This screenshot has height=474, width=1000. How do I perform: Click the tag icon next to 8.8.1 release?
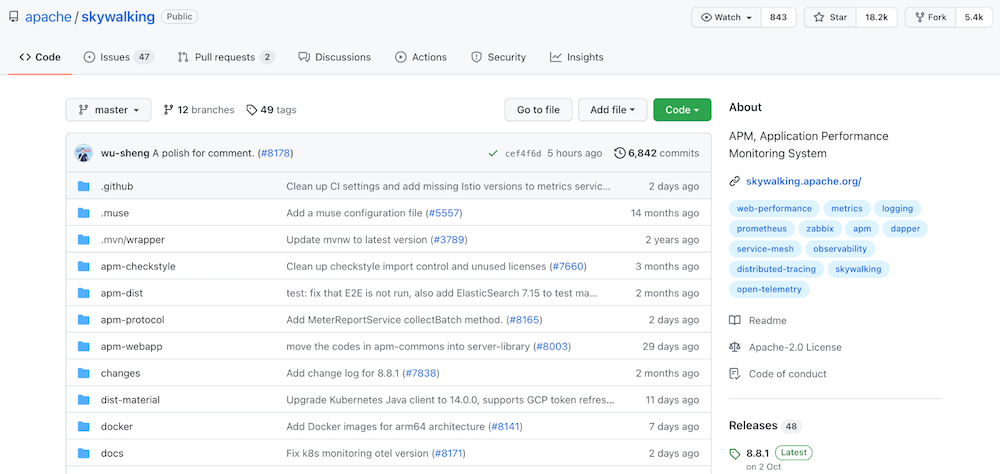pos(735,453)
